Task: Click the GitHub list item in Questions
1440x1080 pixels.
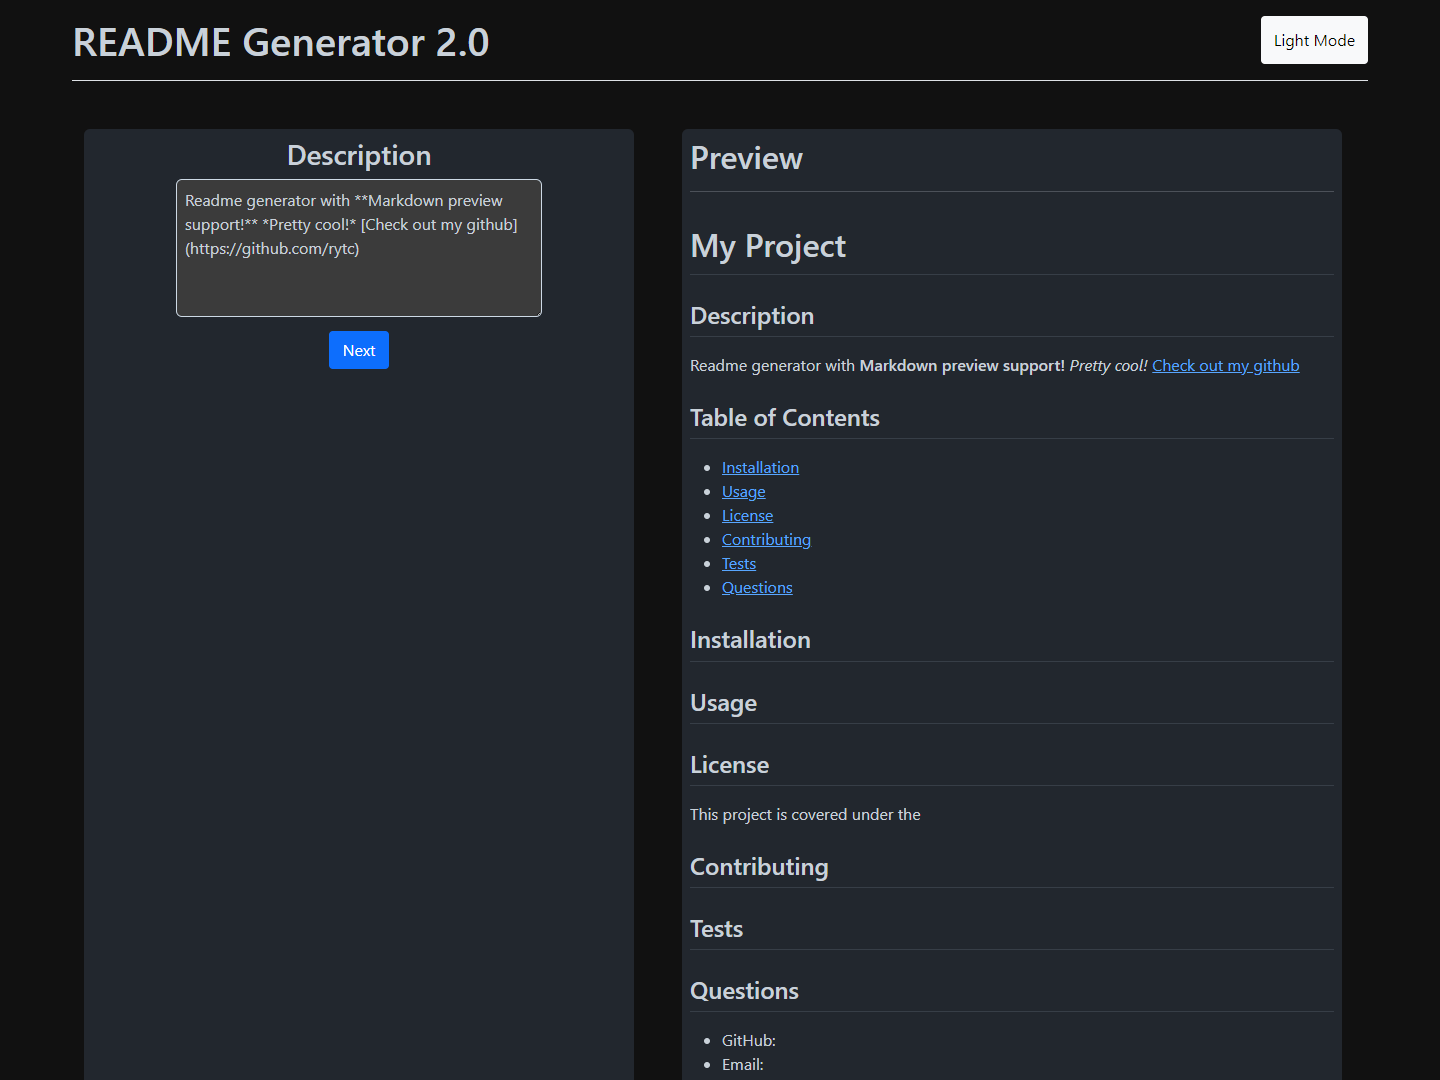Action: point(748,1041)
